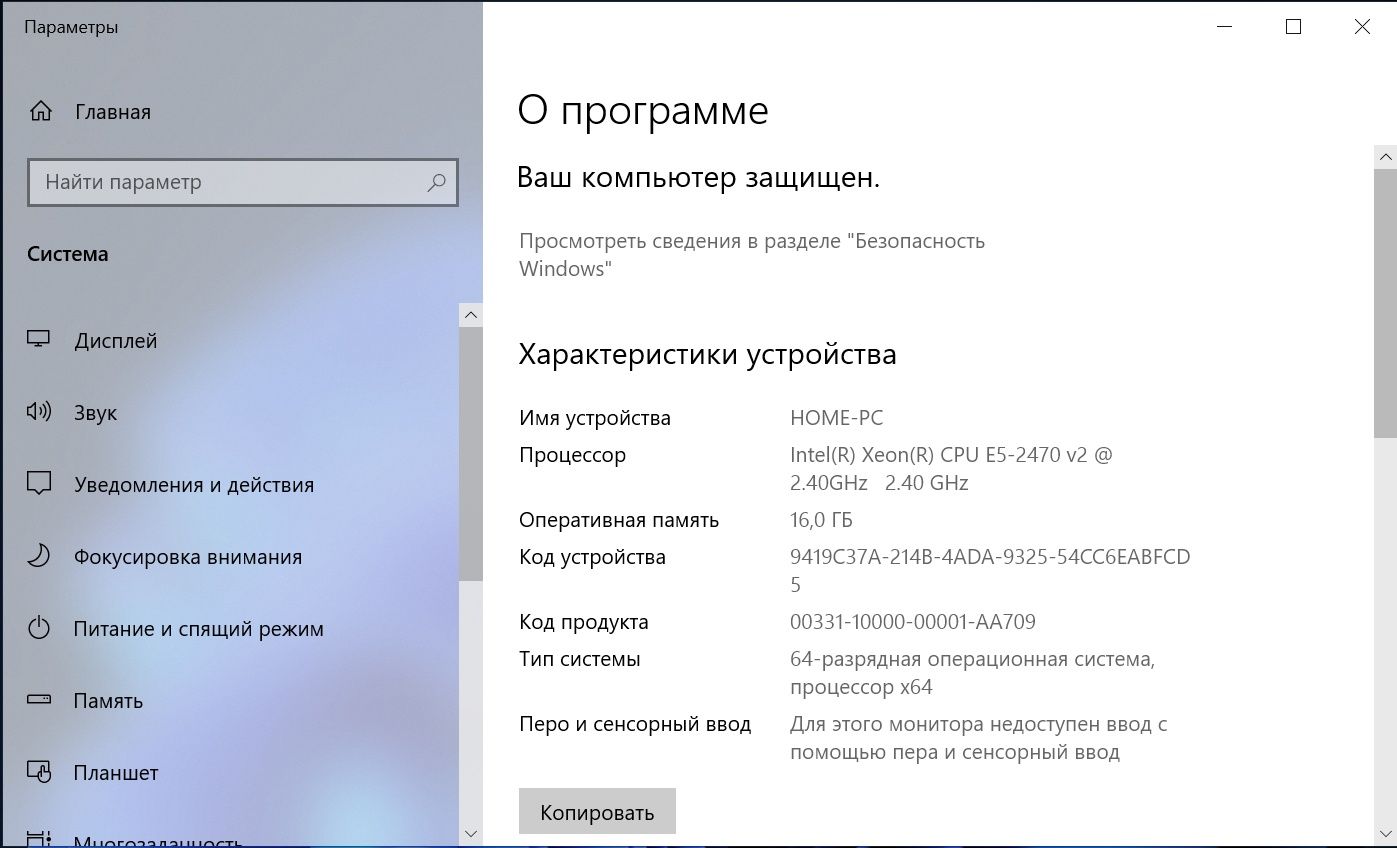Viewport: 1397px width, 848px height.
Task: Click the 16,0 ГБ memory value
Action: pyautogui.click(x=821, y=520)
